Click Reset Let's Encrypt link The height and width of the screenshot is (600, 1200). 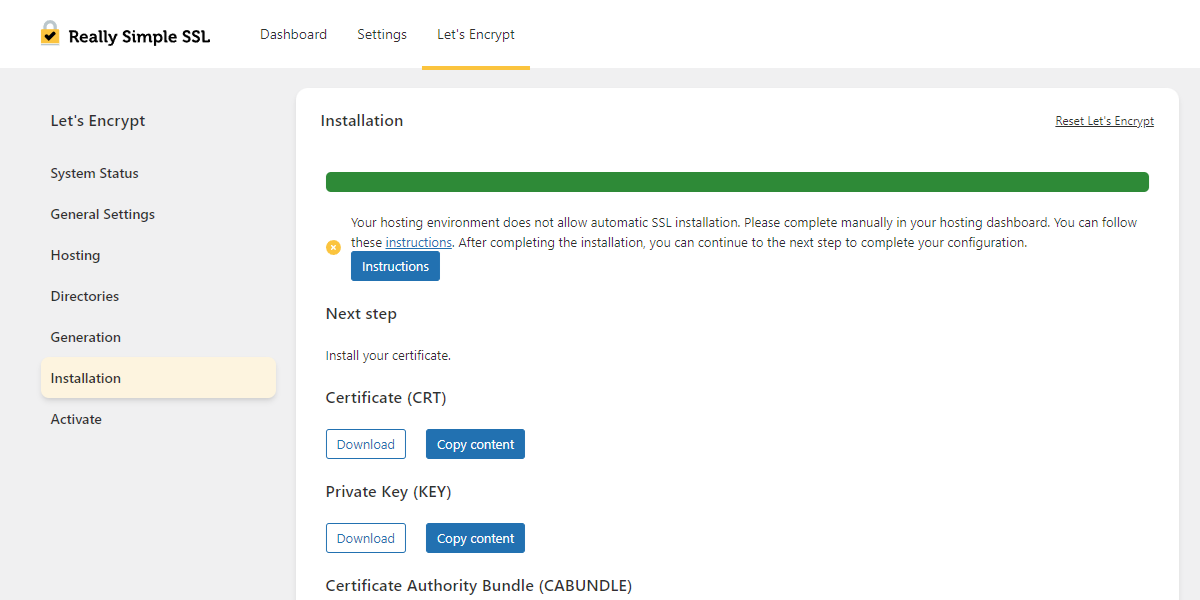[x=1104, y=121]
